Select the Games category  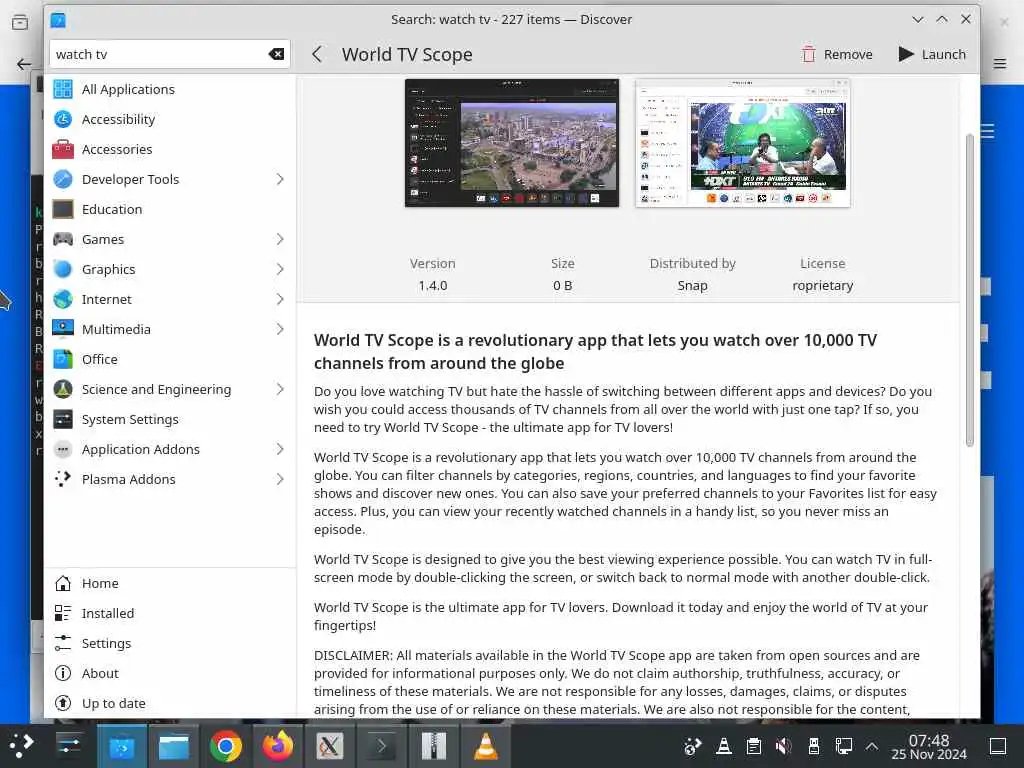pyautogui.click(x=169, y=239)
